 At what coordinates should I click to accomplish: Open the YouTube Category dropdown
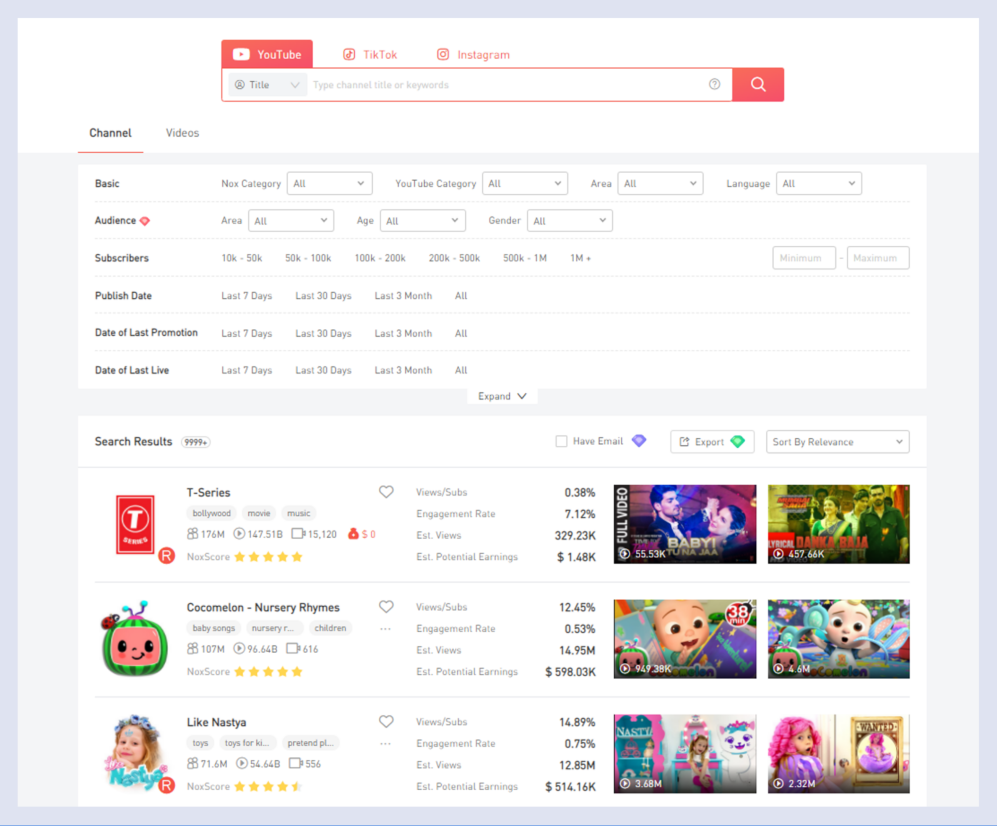525,183
